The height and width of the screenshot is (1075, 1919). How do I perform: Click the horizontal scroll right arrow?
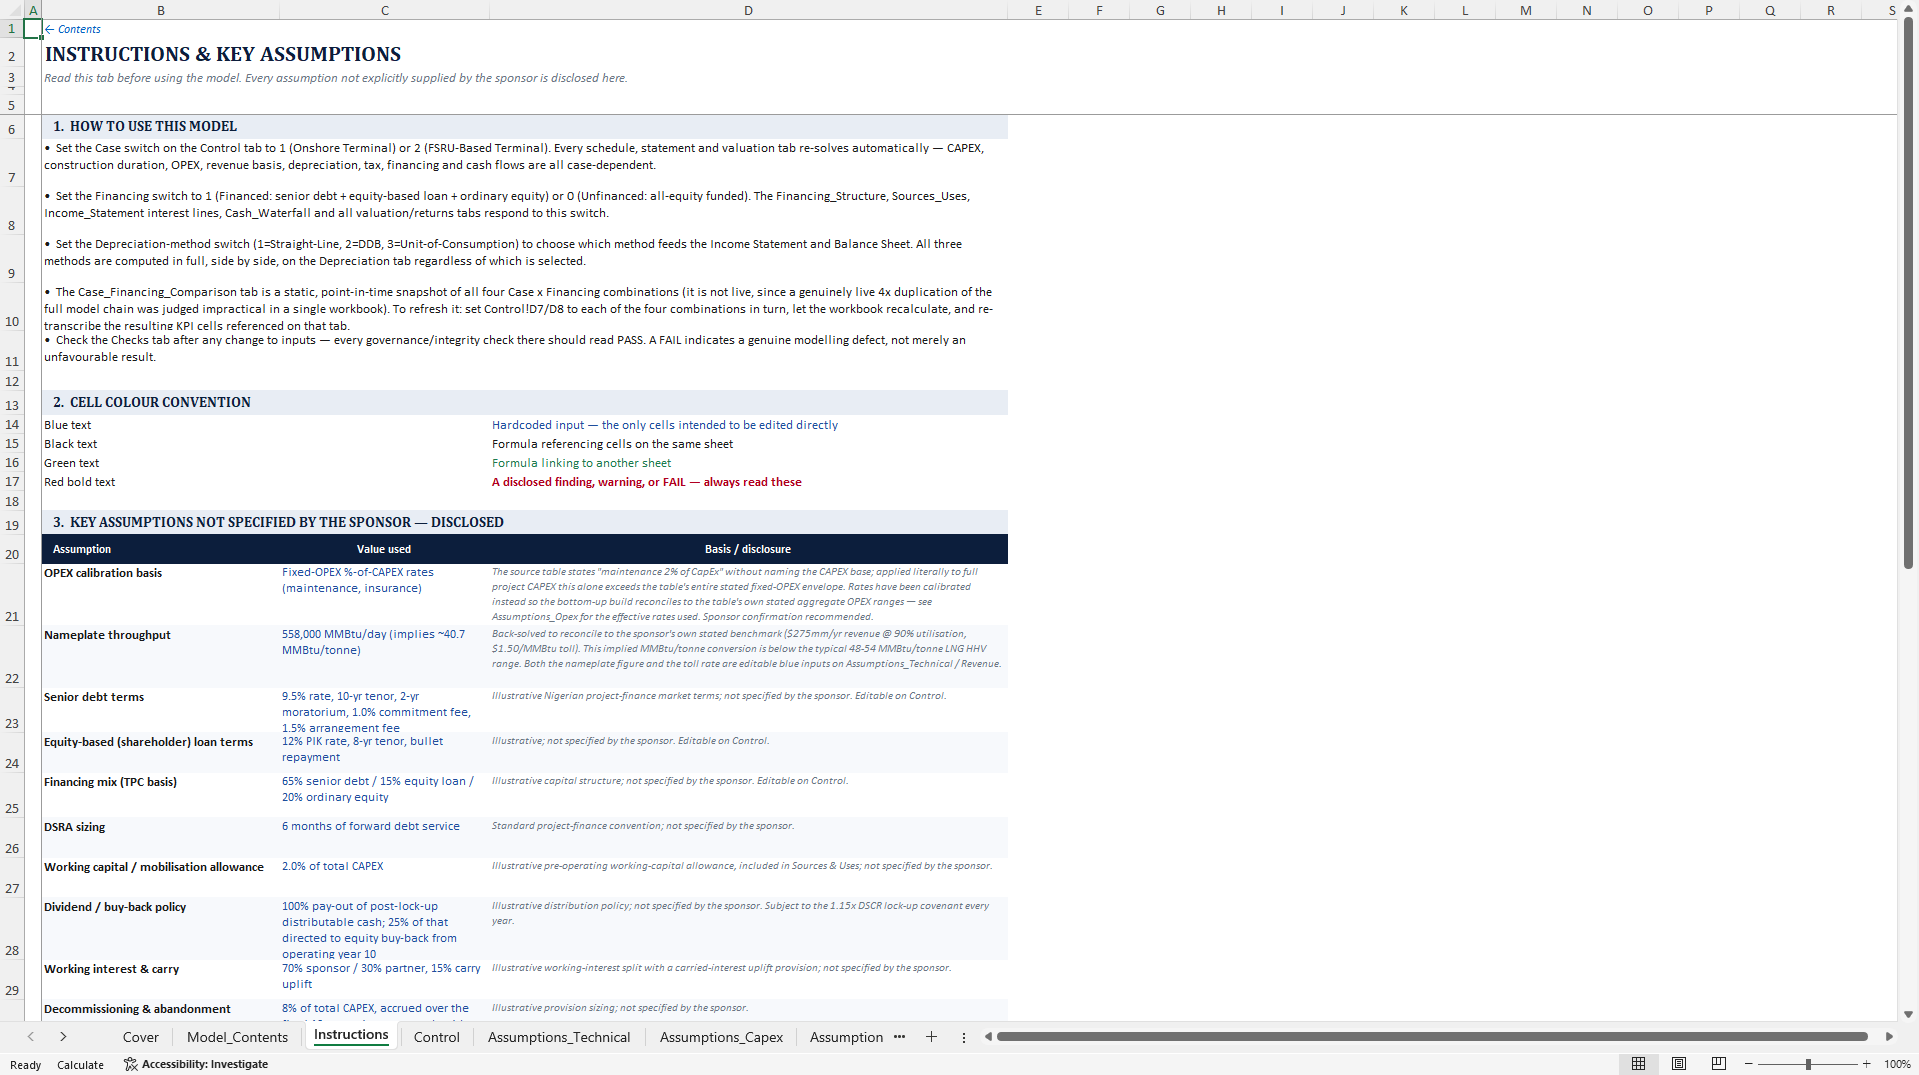click(1889, 1037)
